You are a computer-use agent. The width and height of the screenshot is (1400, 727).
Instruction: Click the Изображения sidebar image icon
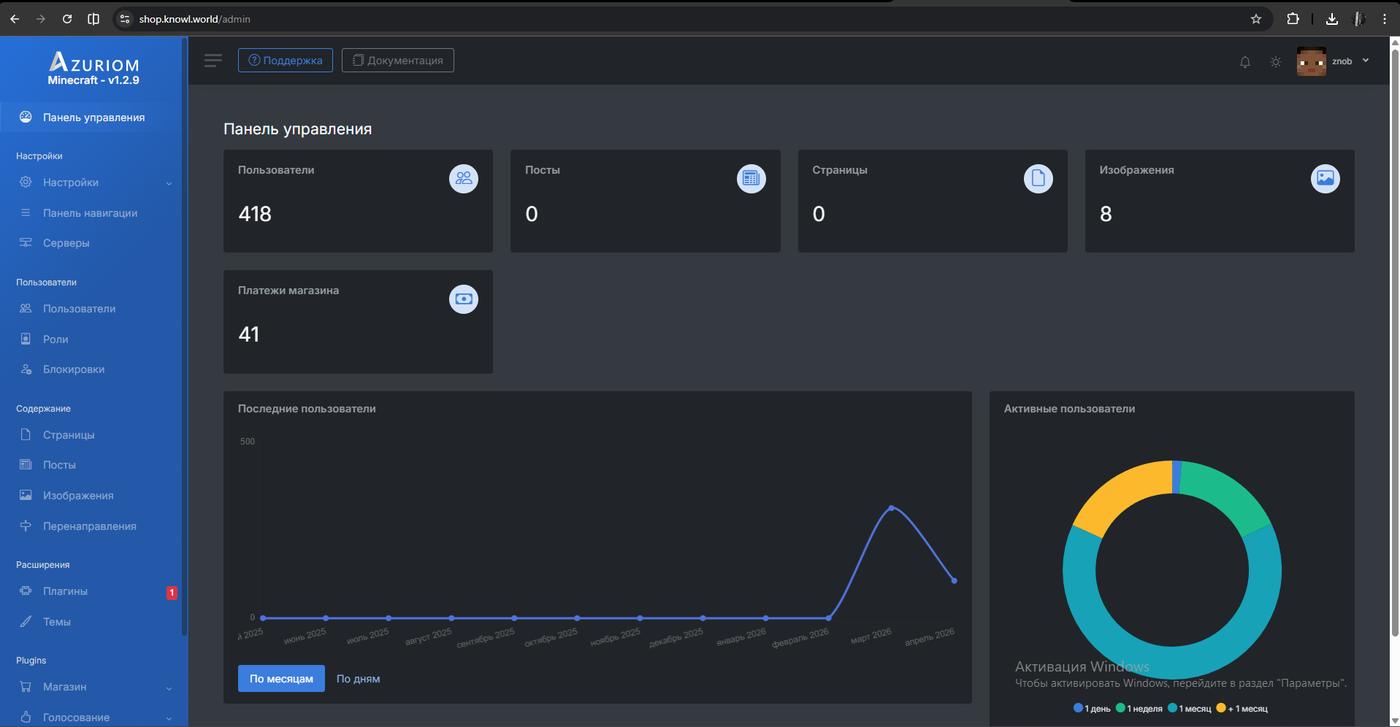coord(26,495)
